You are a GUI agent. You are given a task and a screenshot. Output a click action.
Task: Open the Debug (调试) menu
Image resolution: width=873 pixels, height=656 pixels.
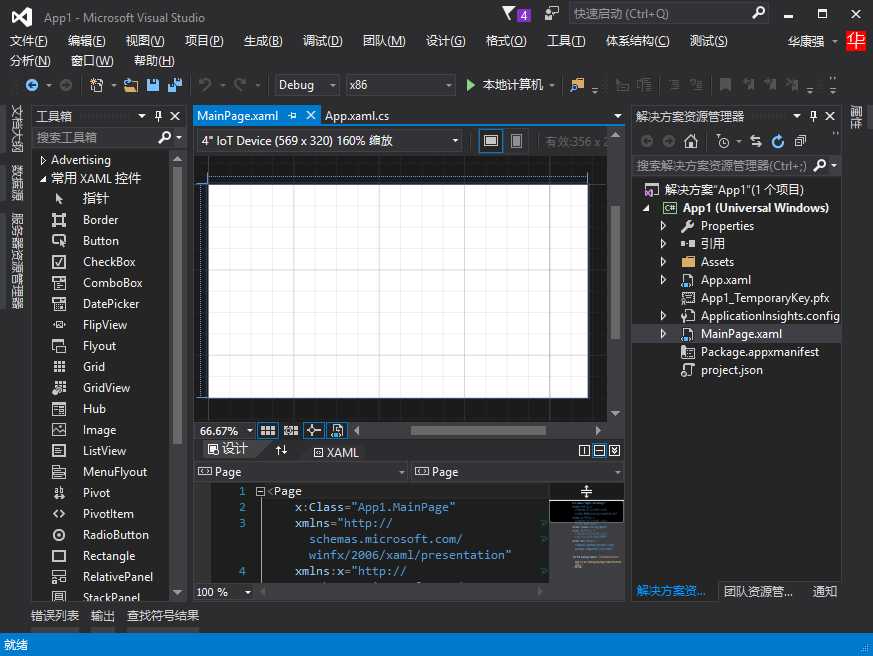click(323, 41)
